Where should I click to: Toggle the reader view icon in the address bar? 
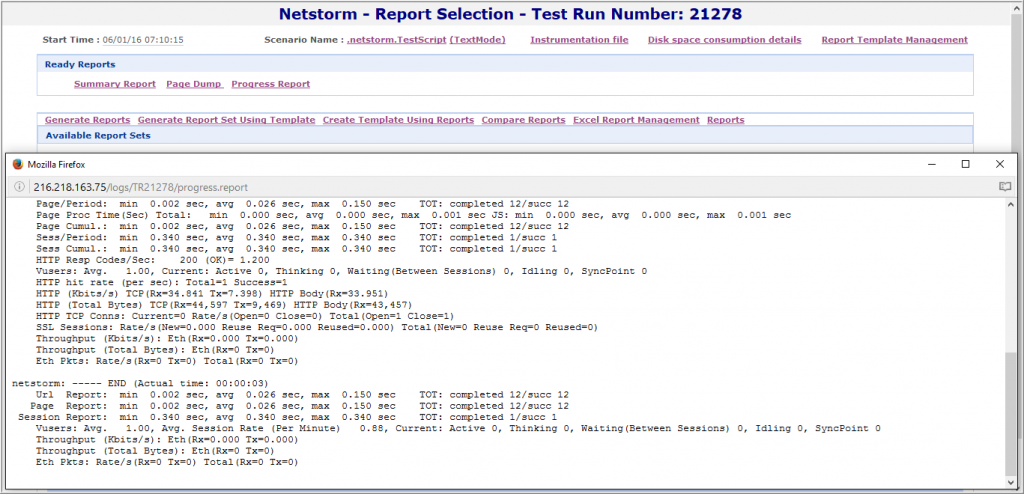(1004, 187)
